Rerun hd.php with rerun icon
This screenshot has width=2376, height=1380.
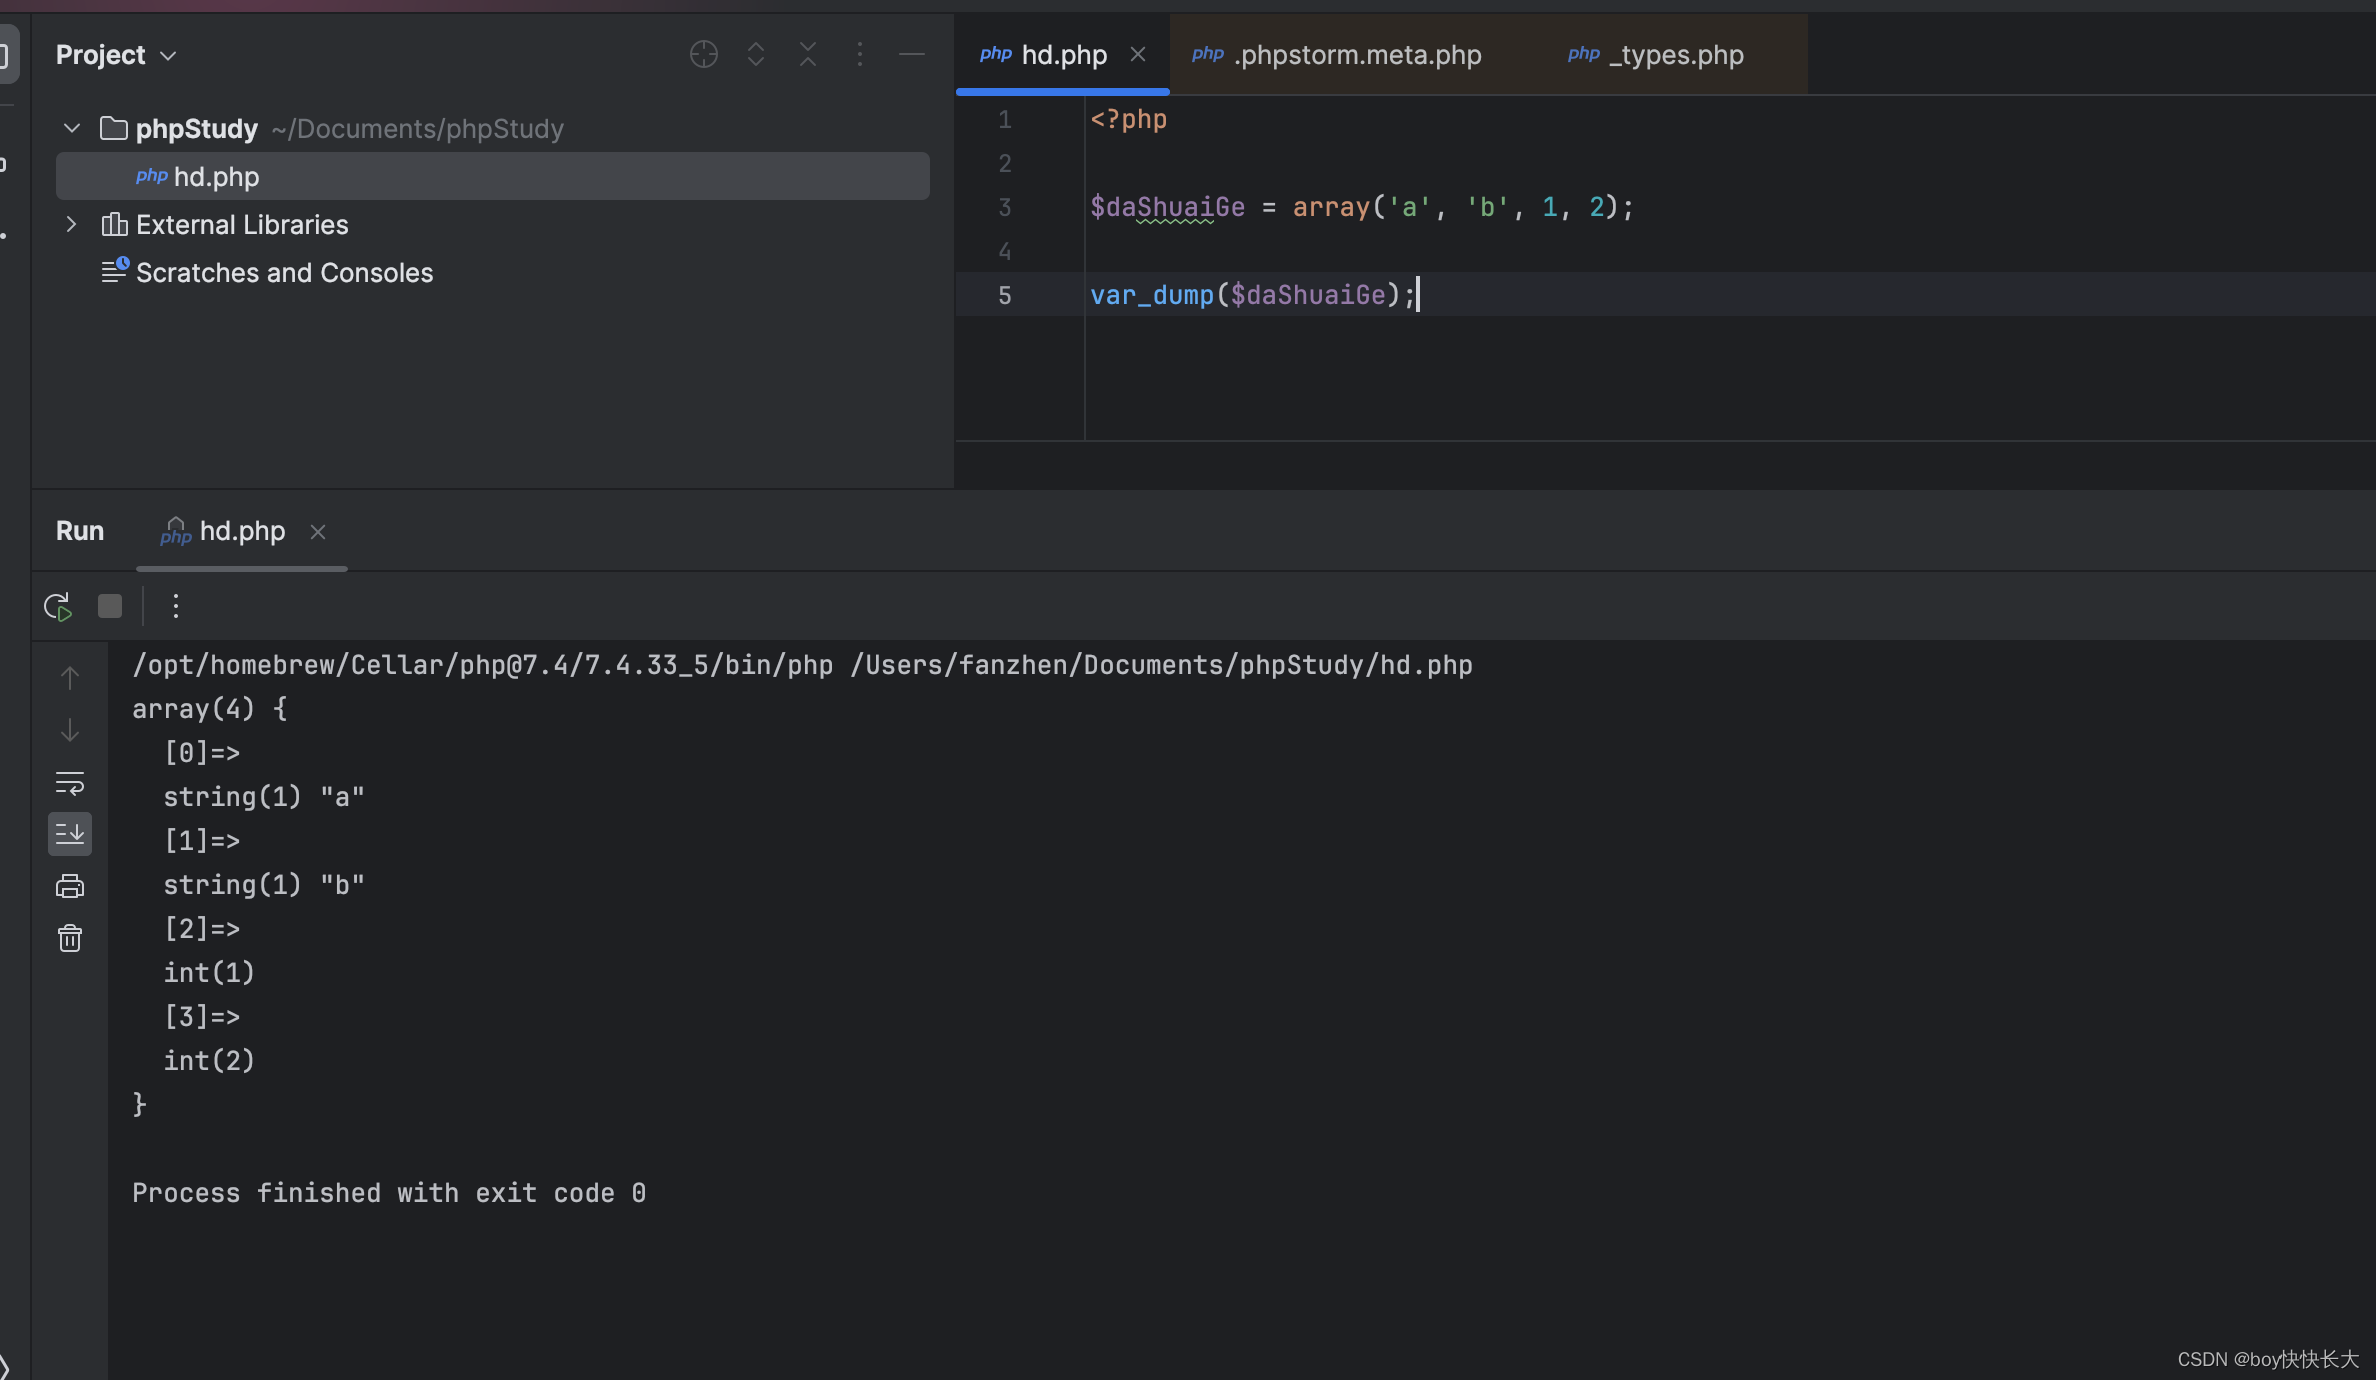point(58,606)
